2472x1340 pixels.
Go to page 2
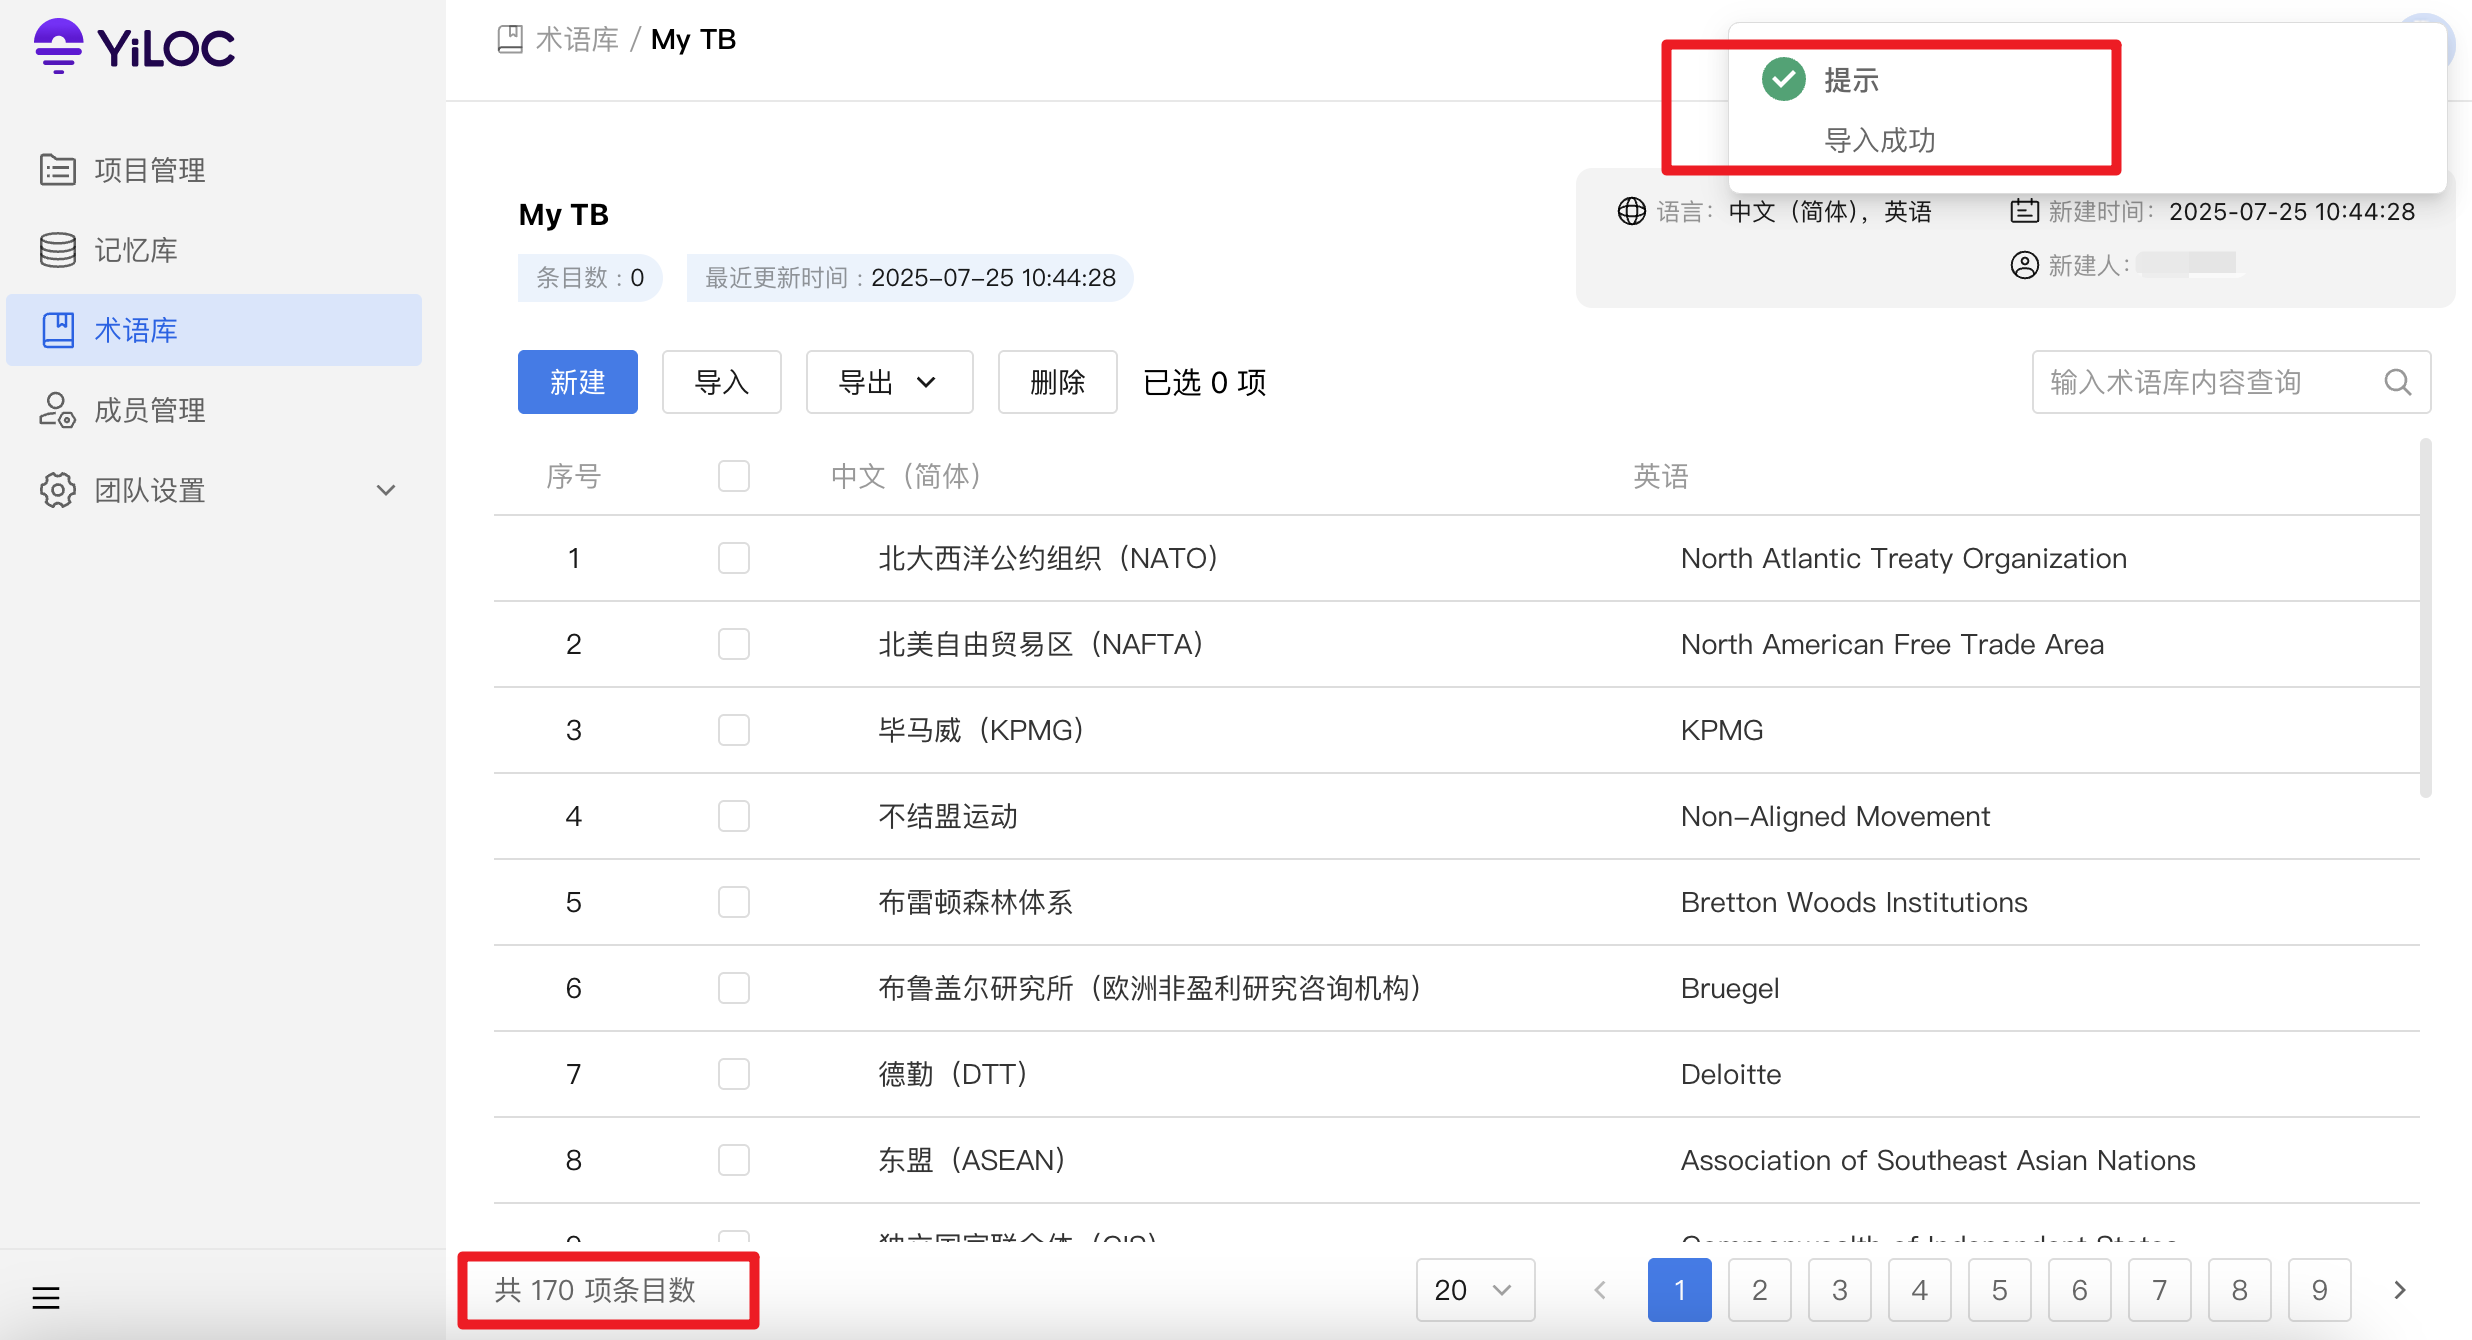pos(1760,1290)
